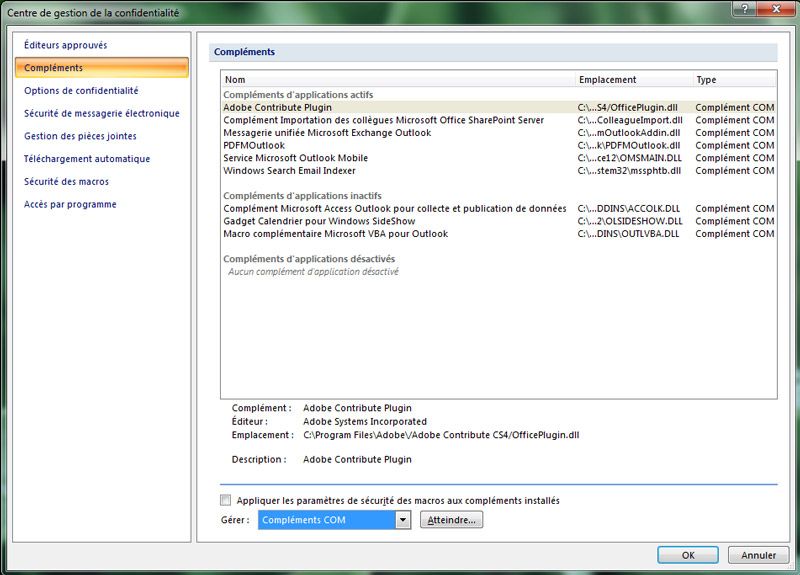Select Accès par programme
This screenshot has width=800, height=575.
[70, 204]
